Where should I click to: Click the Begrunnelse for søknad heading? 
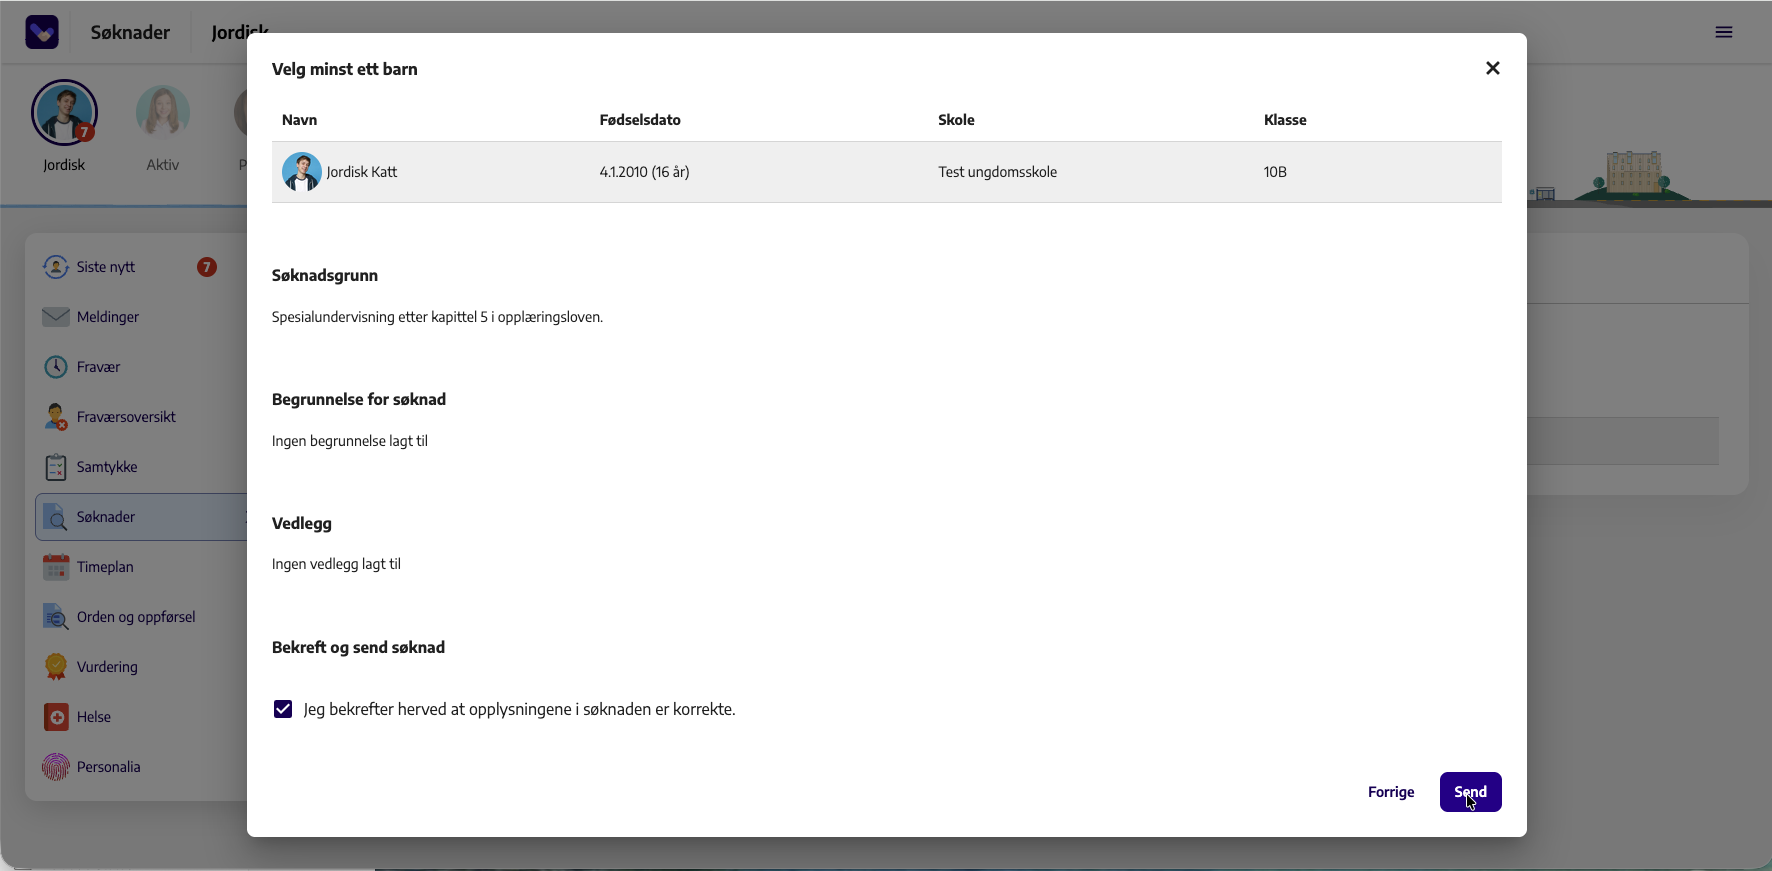pyautogui.click(x=359, y=399)
